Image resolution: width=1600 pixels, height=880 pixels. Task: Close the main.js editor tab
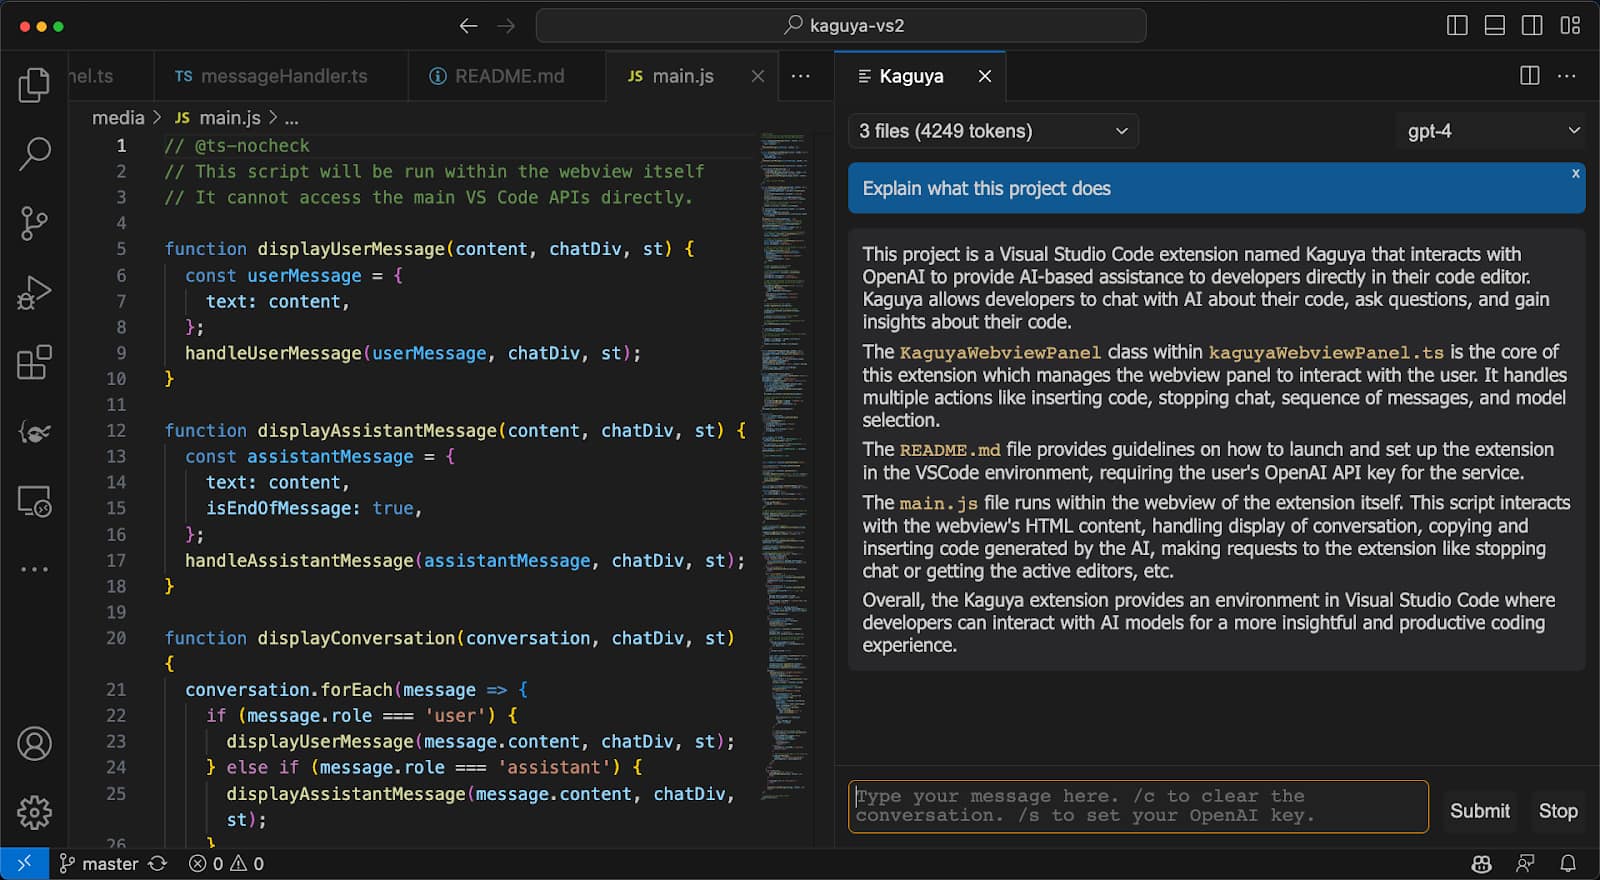(758, 76)
